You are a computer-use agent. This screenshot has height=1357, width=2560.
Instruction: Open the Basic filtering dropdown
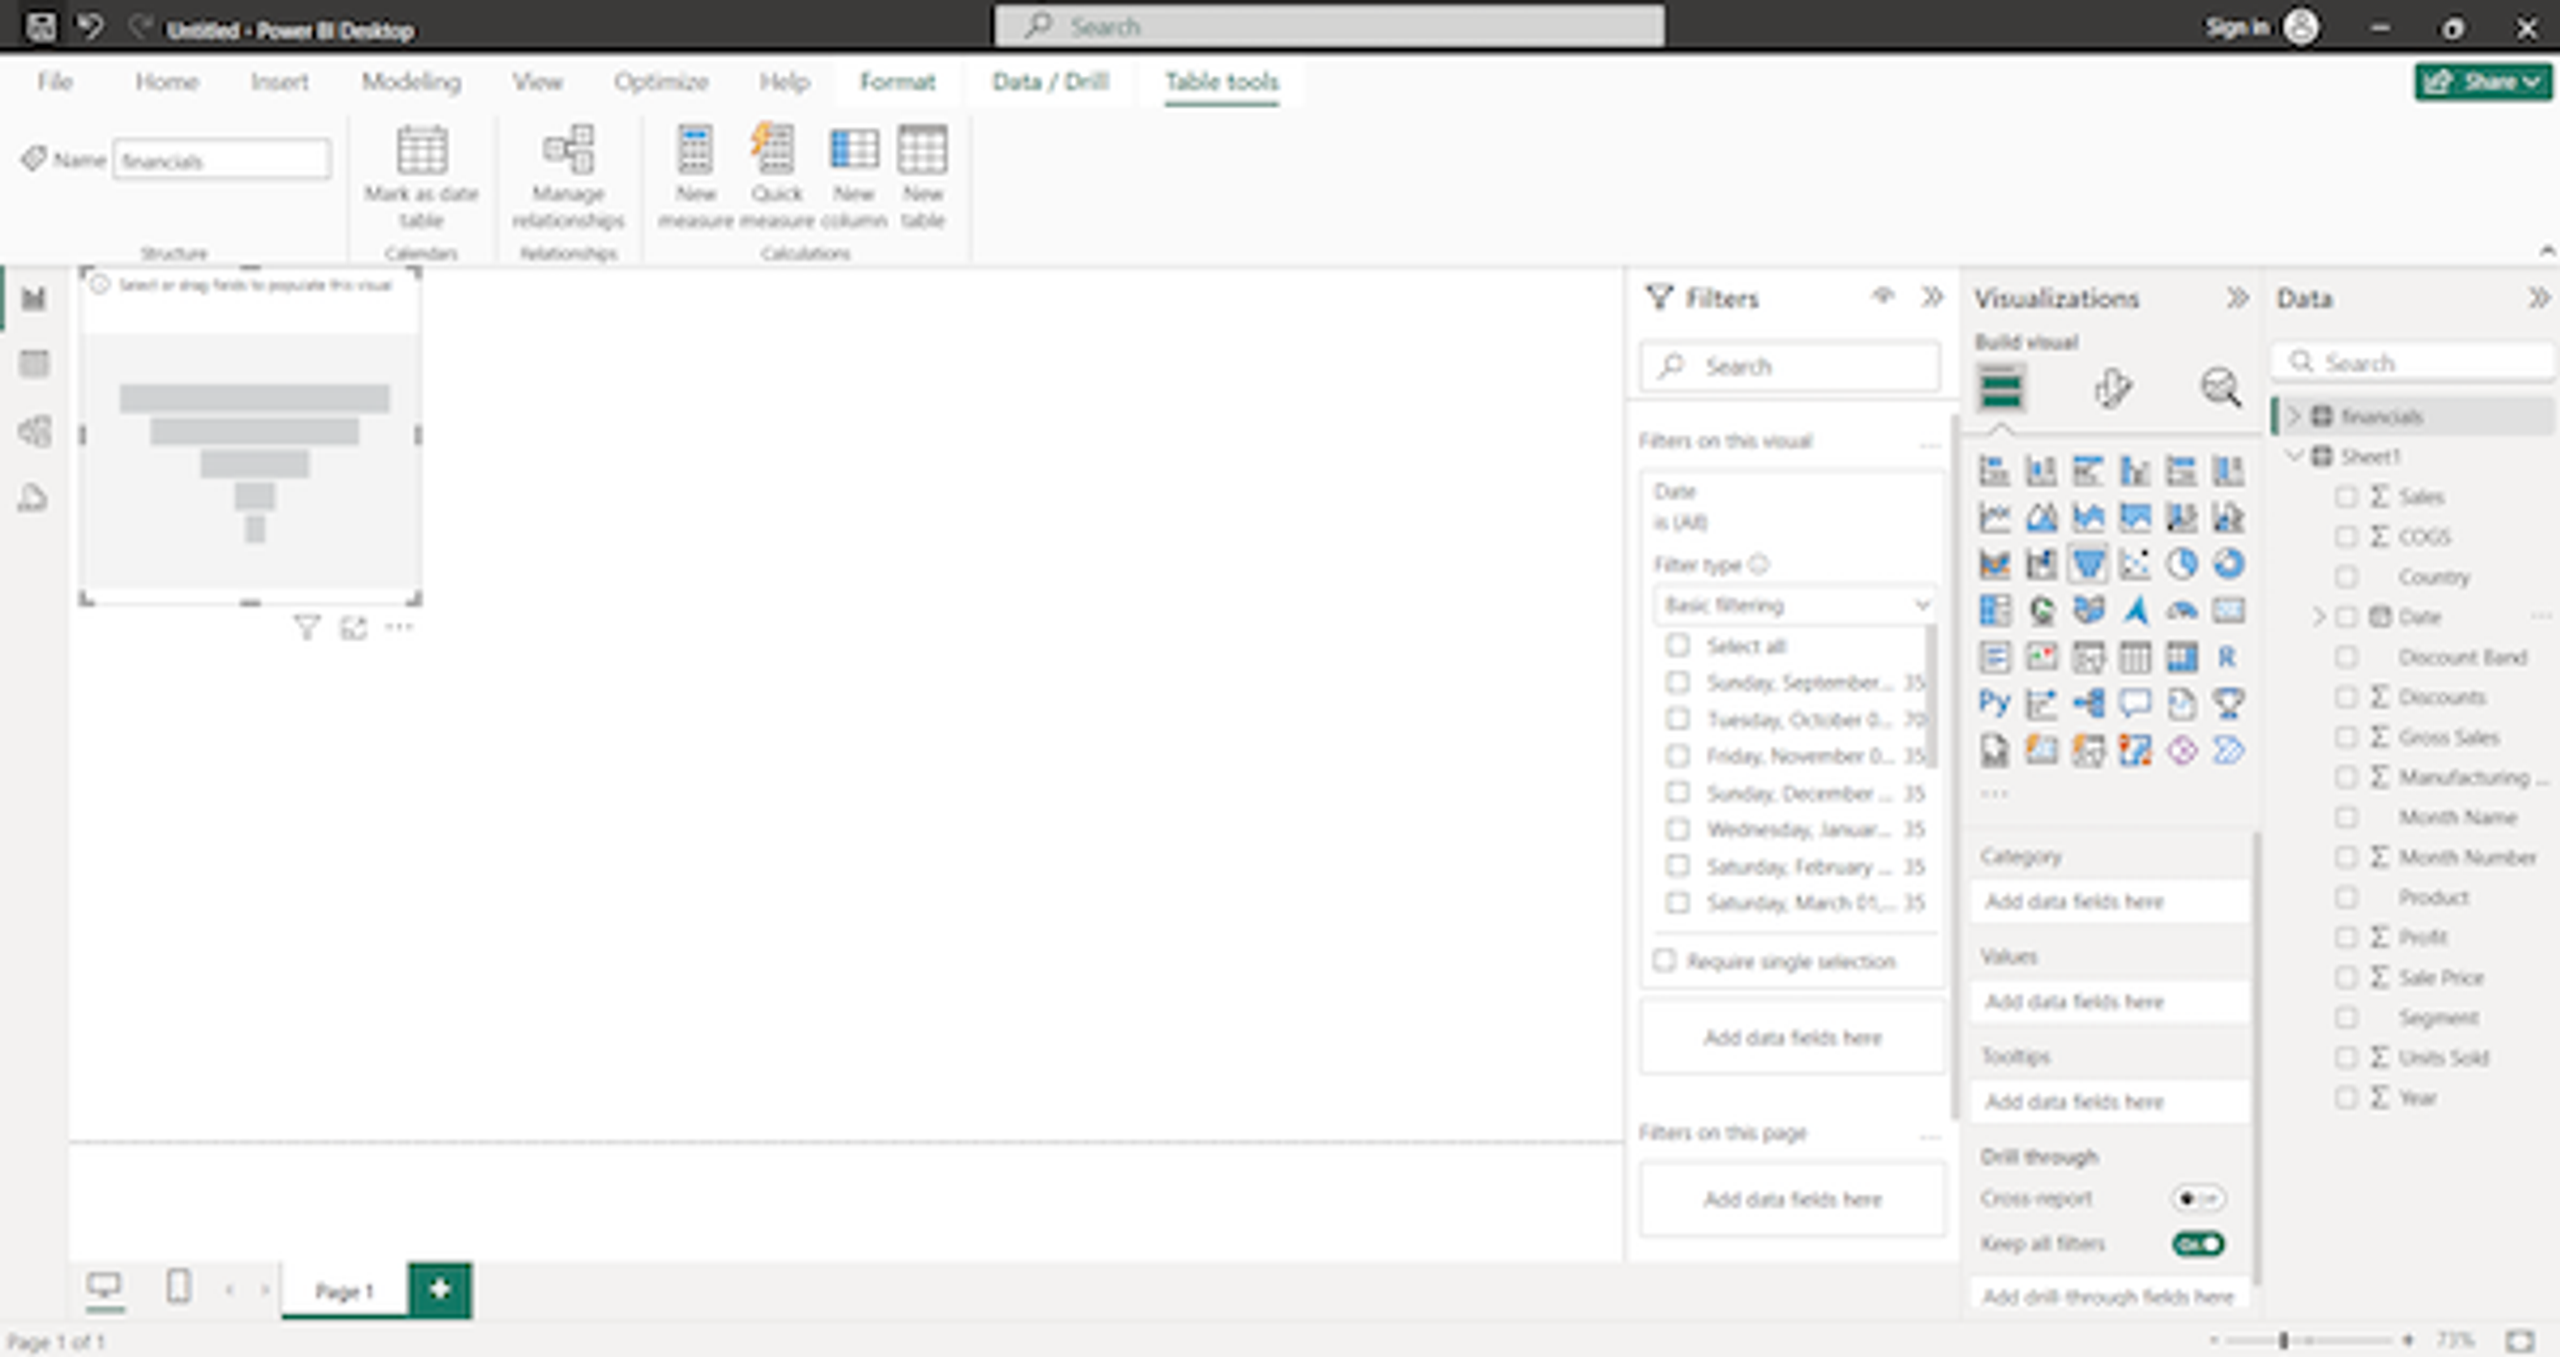pos(1795,605)
